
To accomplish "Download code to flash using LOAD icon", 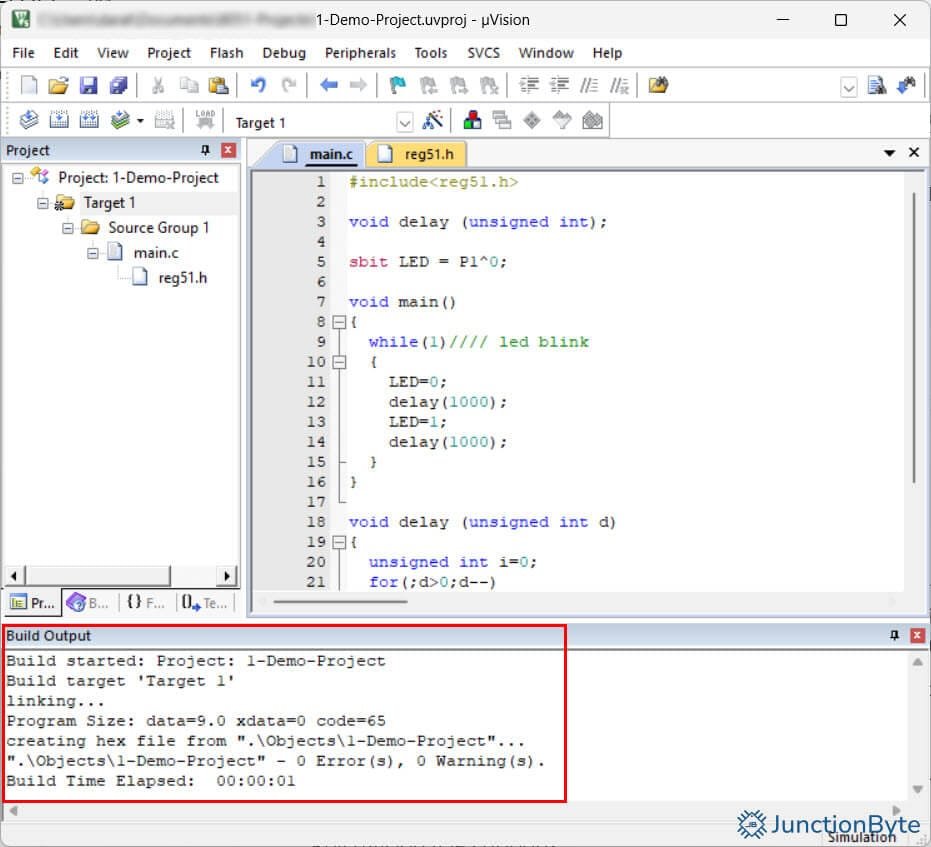I will tap(205, 120).
